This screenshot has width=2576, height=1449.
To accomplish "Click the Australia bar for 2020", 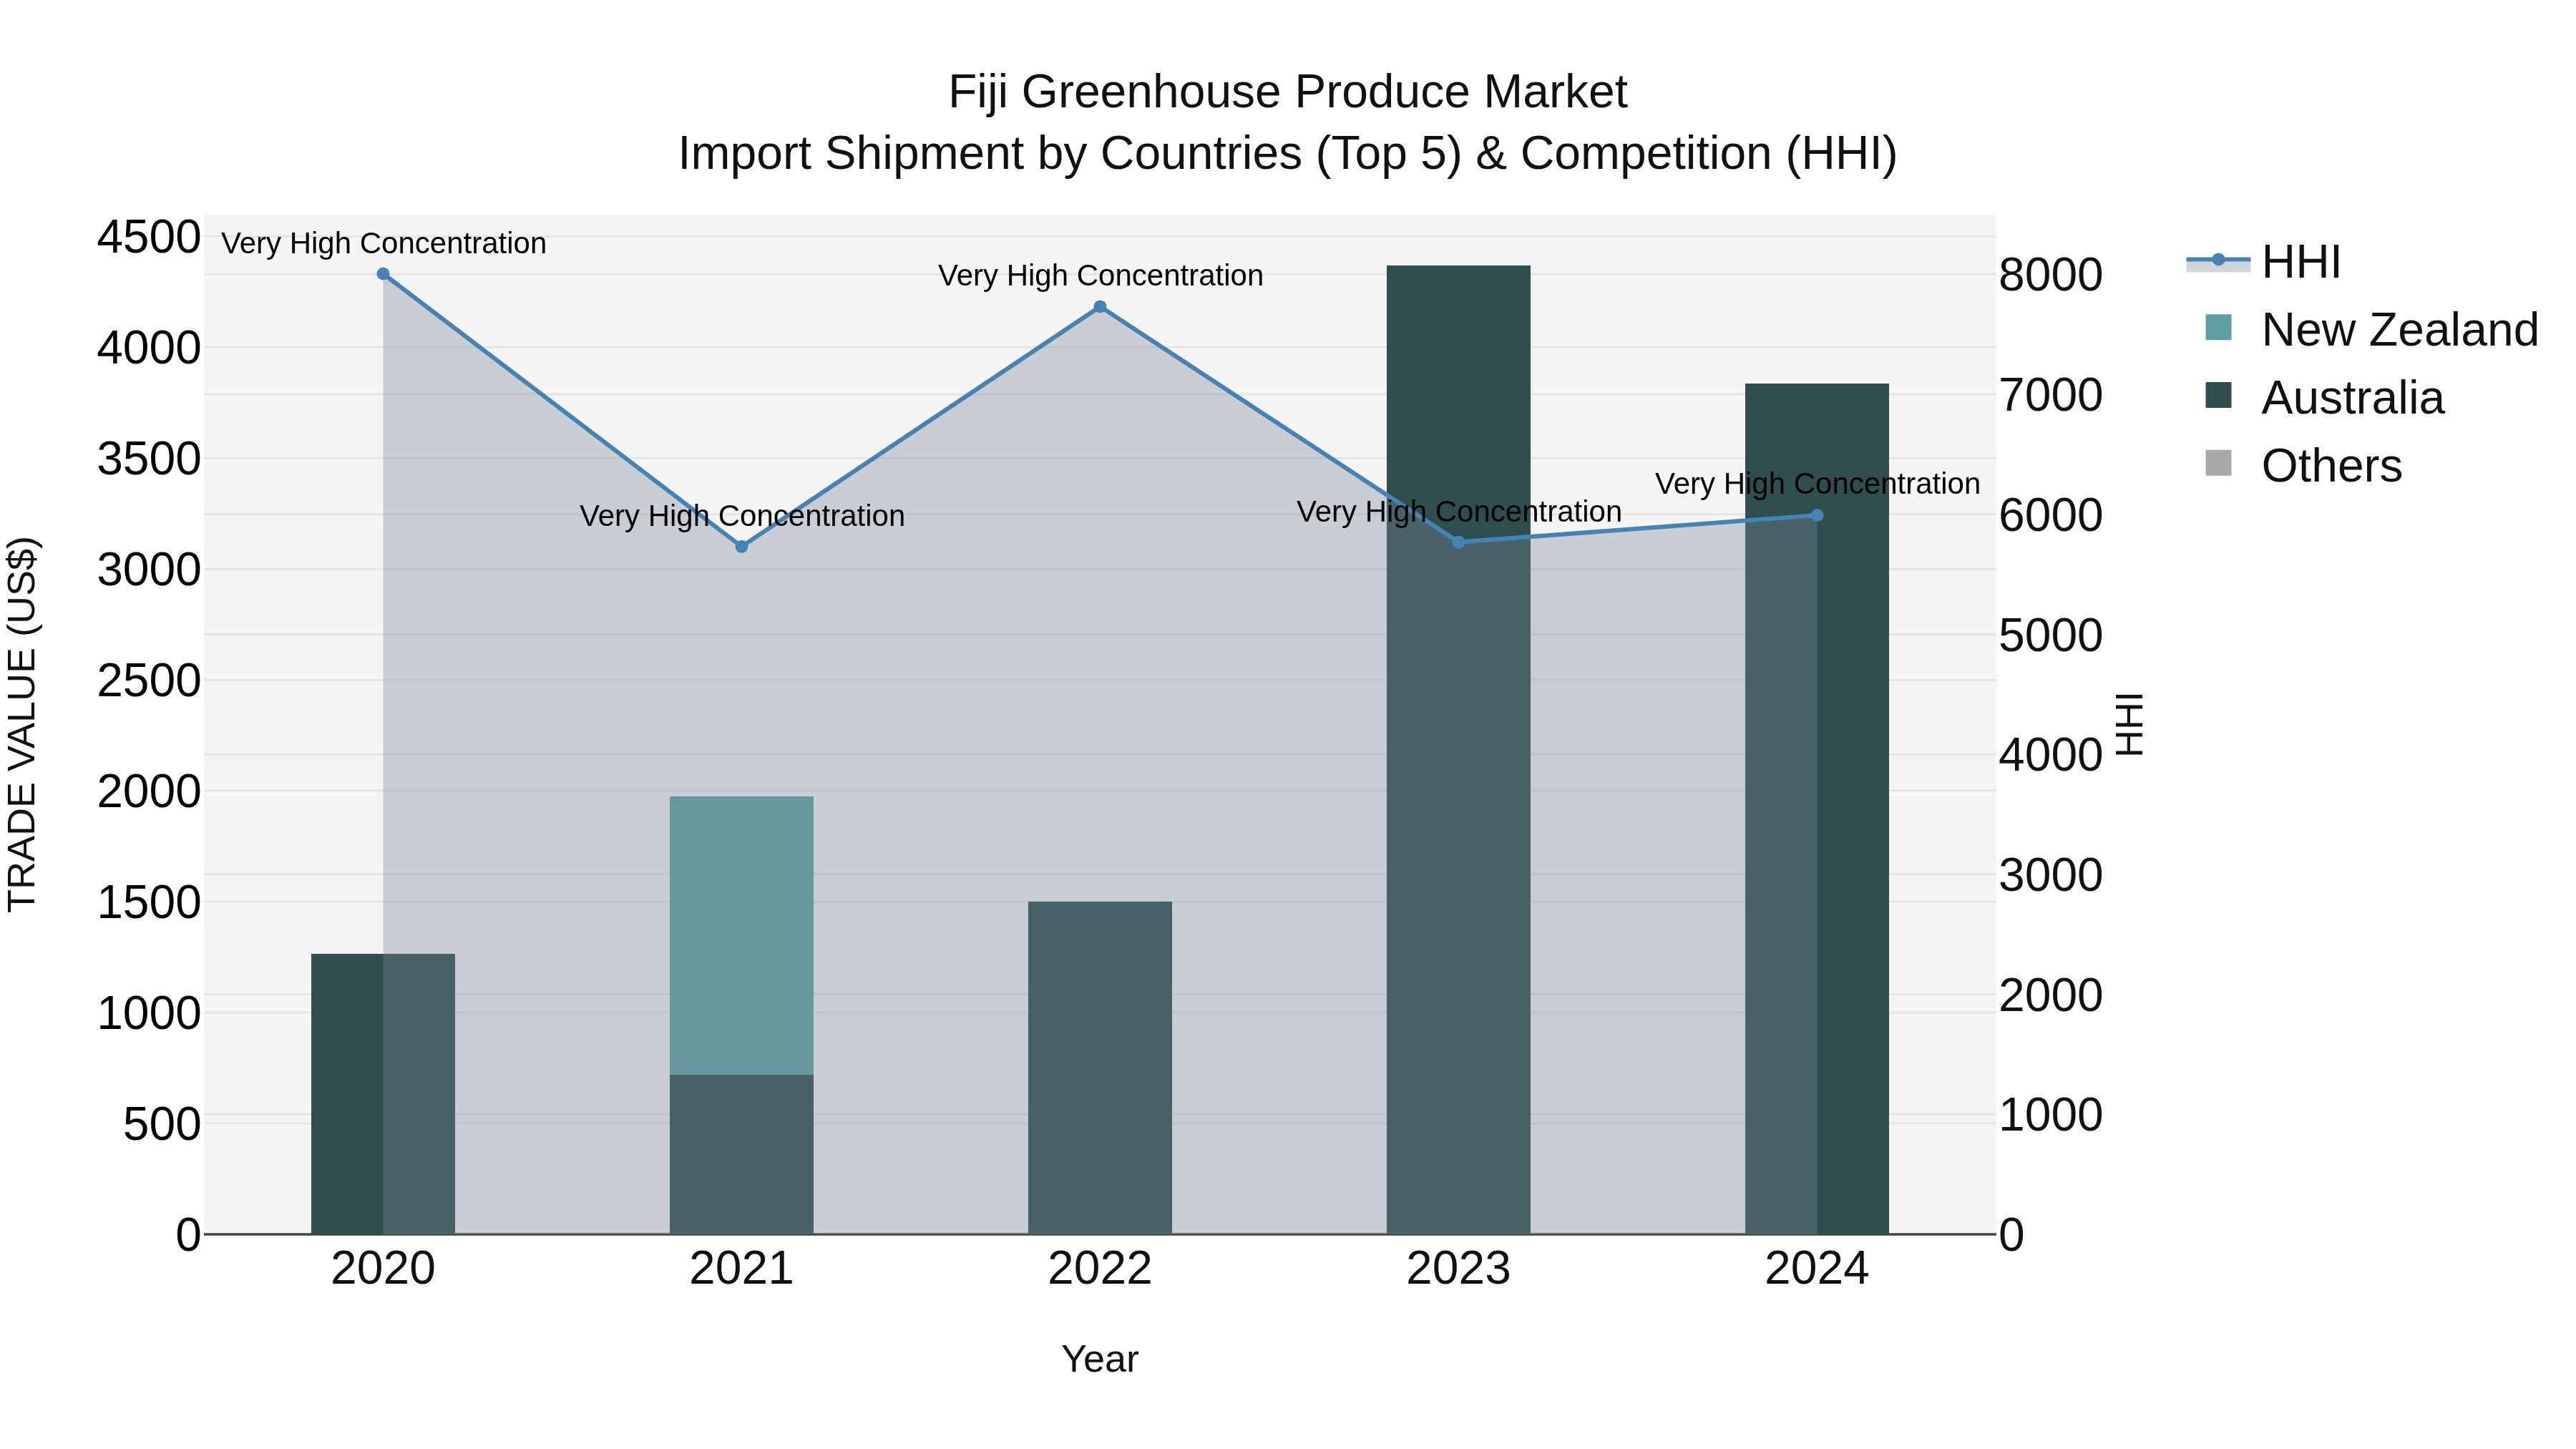I will (x=383, y=1094).
